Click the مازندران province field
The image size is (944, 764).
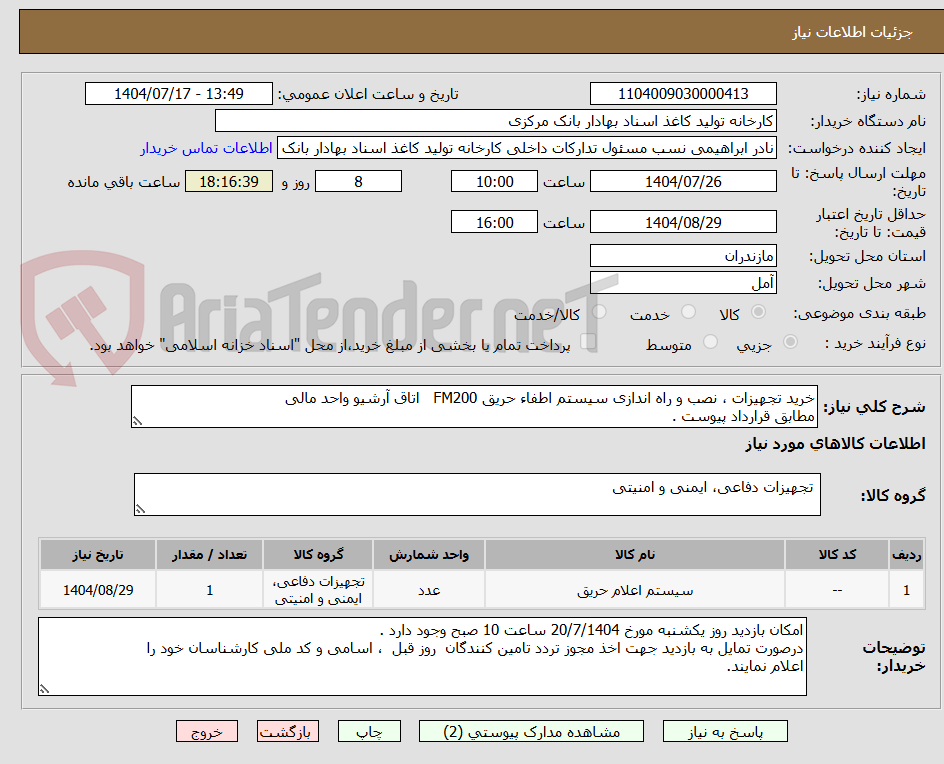click(x=683, y=255)
